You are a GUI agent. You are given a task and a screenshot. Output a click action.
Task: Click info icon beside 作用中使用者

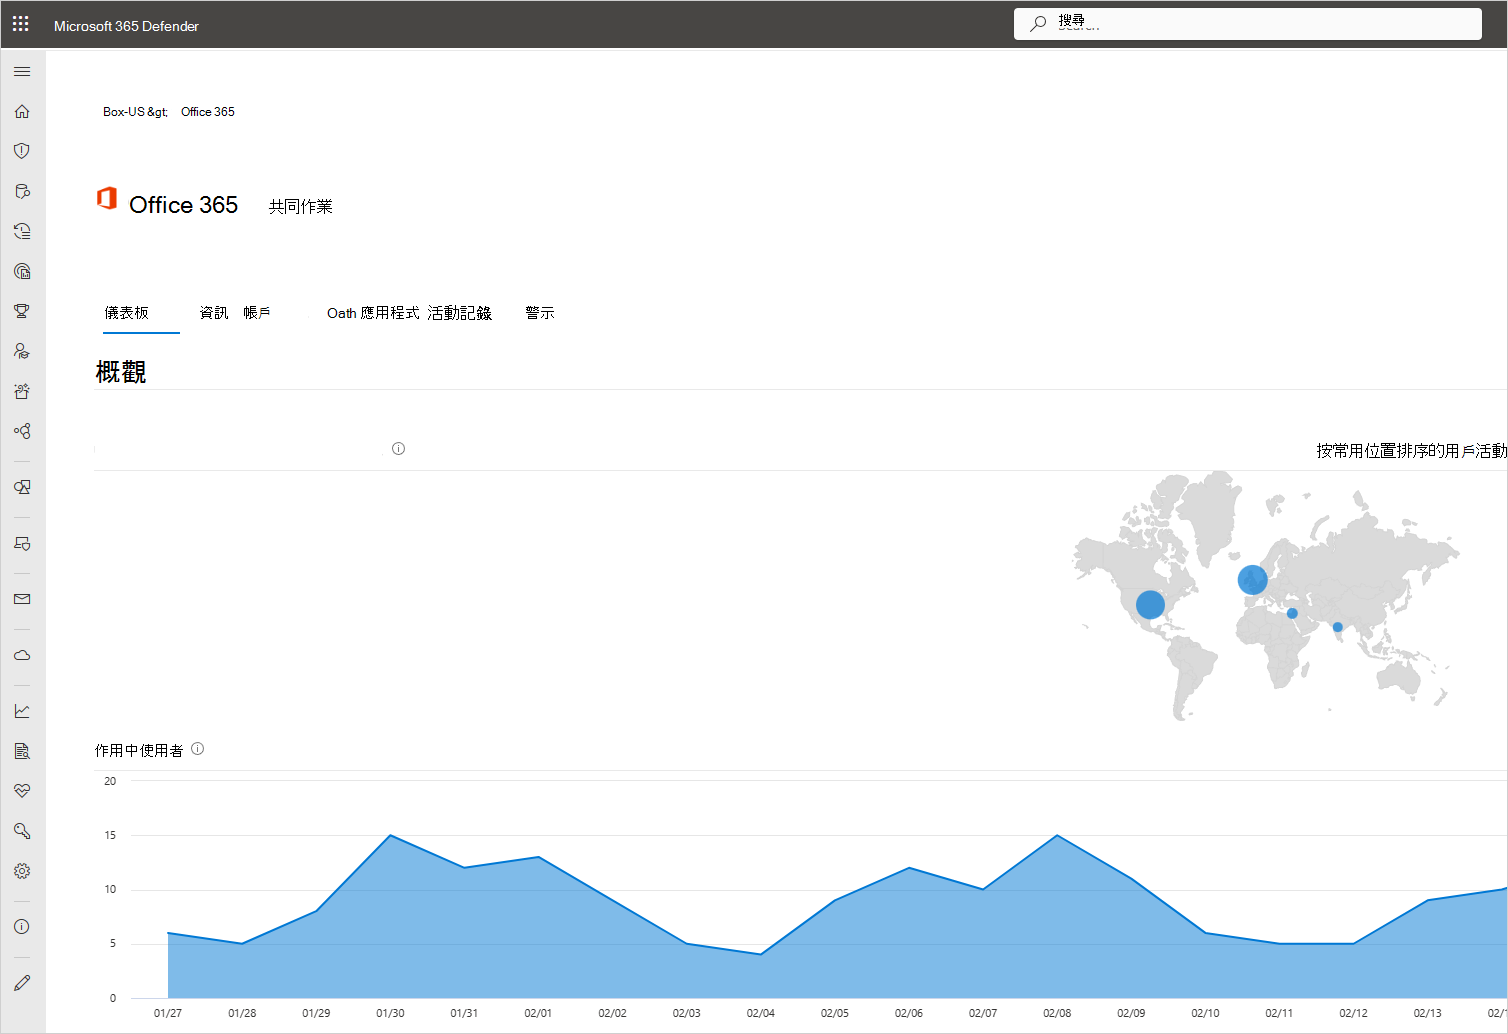point(198,749)
